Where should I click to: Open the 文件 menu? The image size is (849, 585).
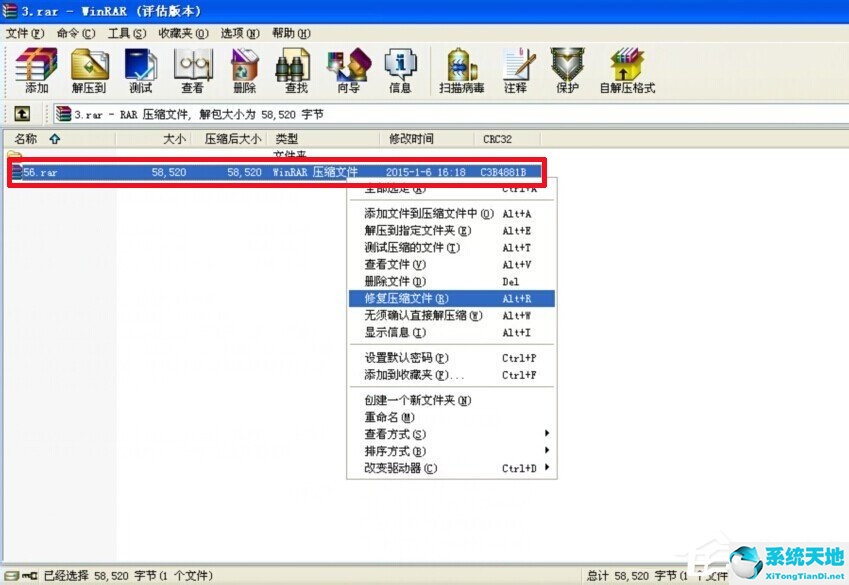[x=24, y=32]
